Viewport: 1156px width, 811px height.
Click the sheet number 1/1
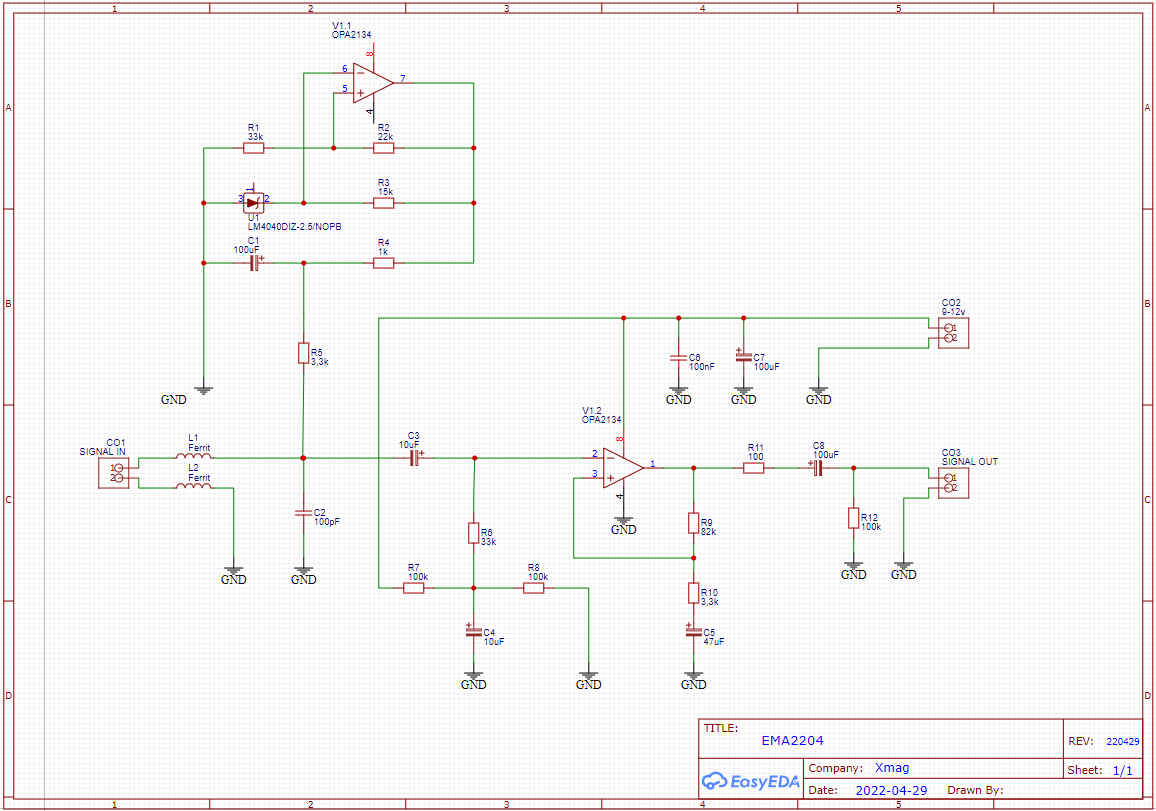[1123, 770]
